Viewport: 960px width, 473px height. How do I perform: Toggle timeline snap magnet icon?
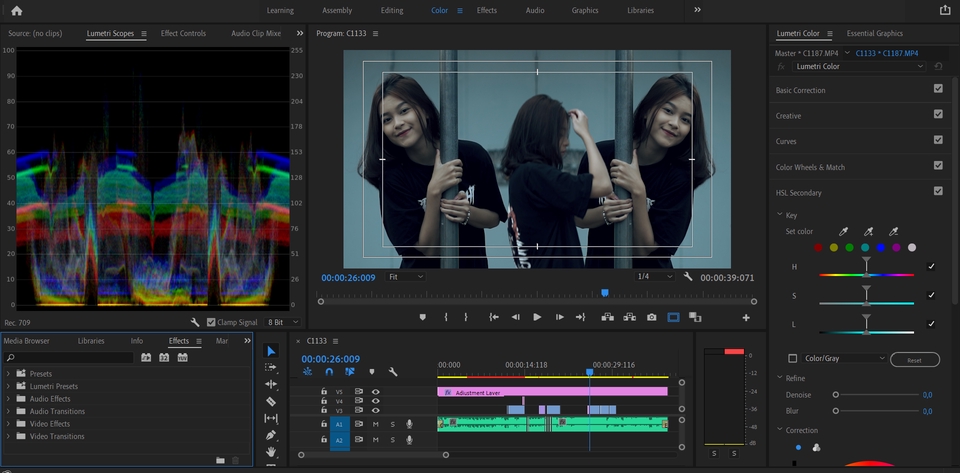point(329,371)
